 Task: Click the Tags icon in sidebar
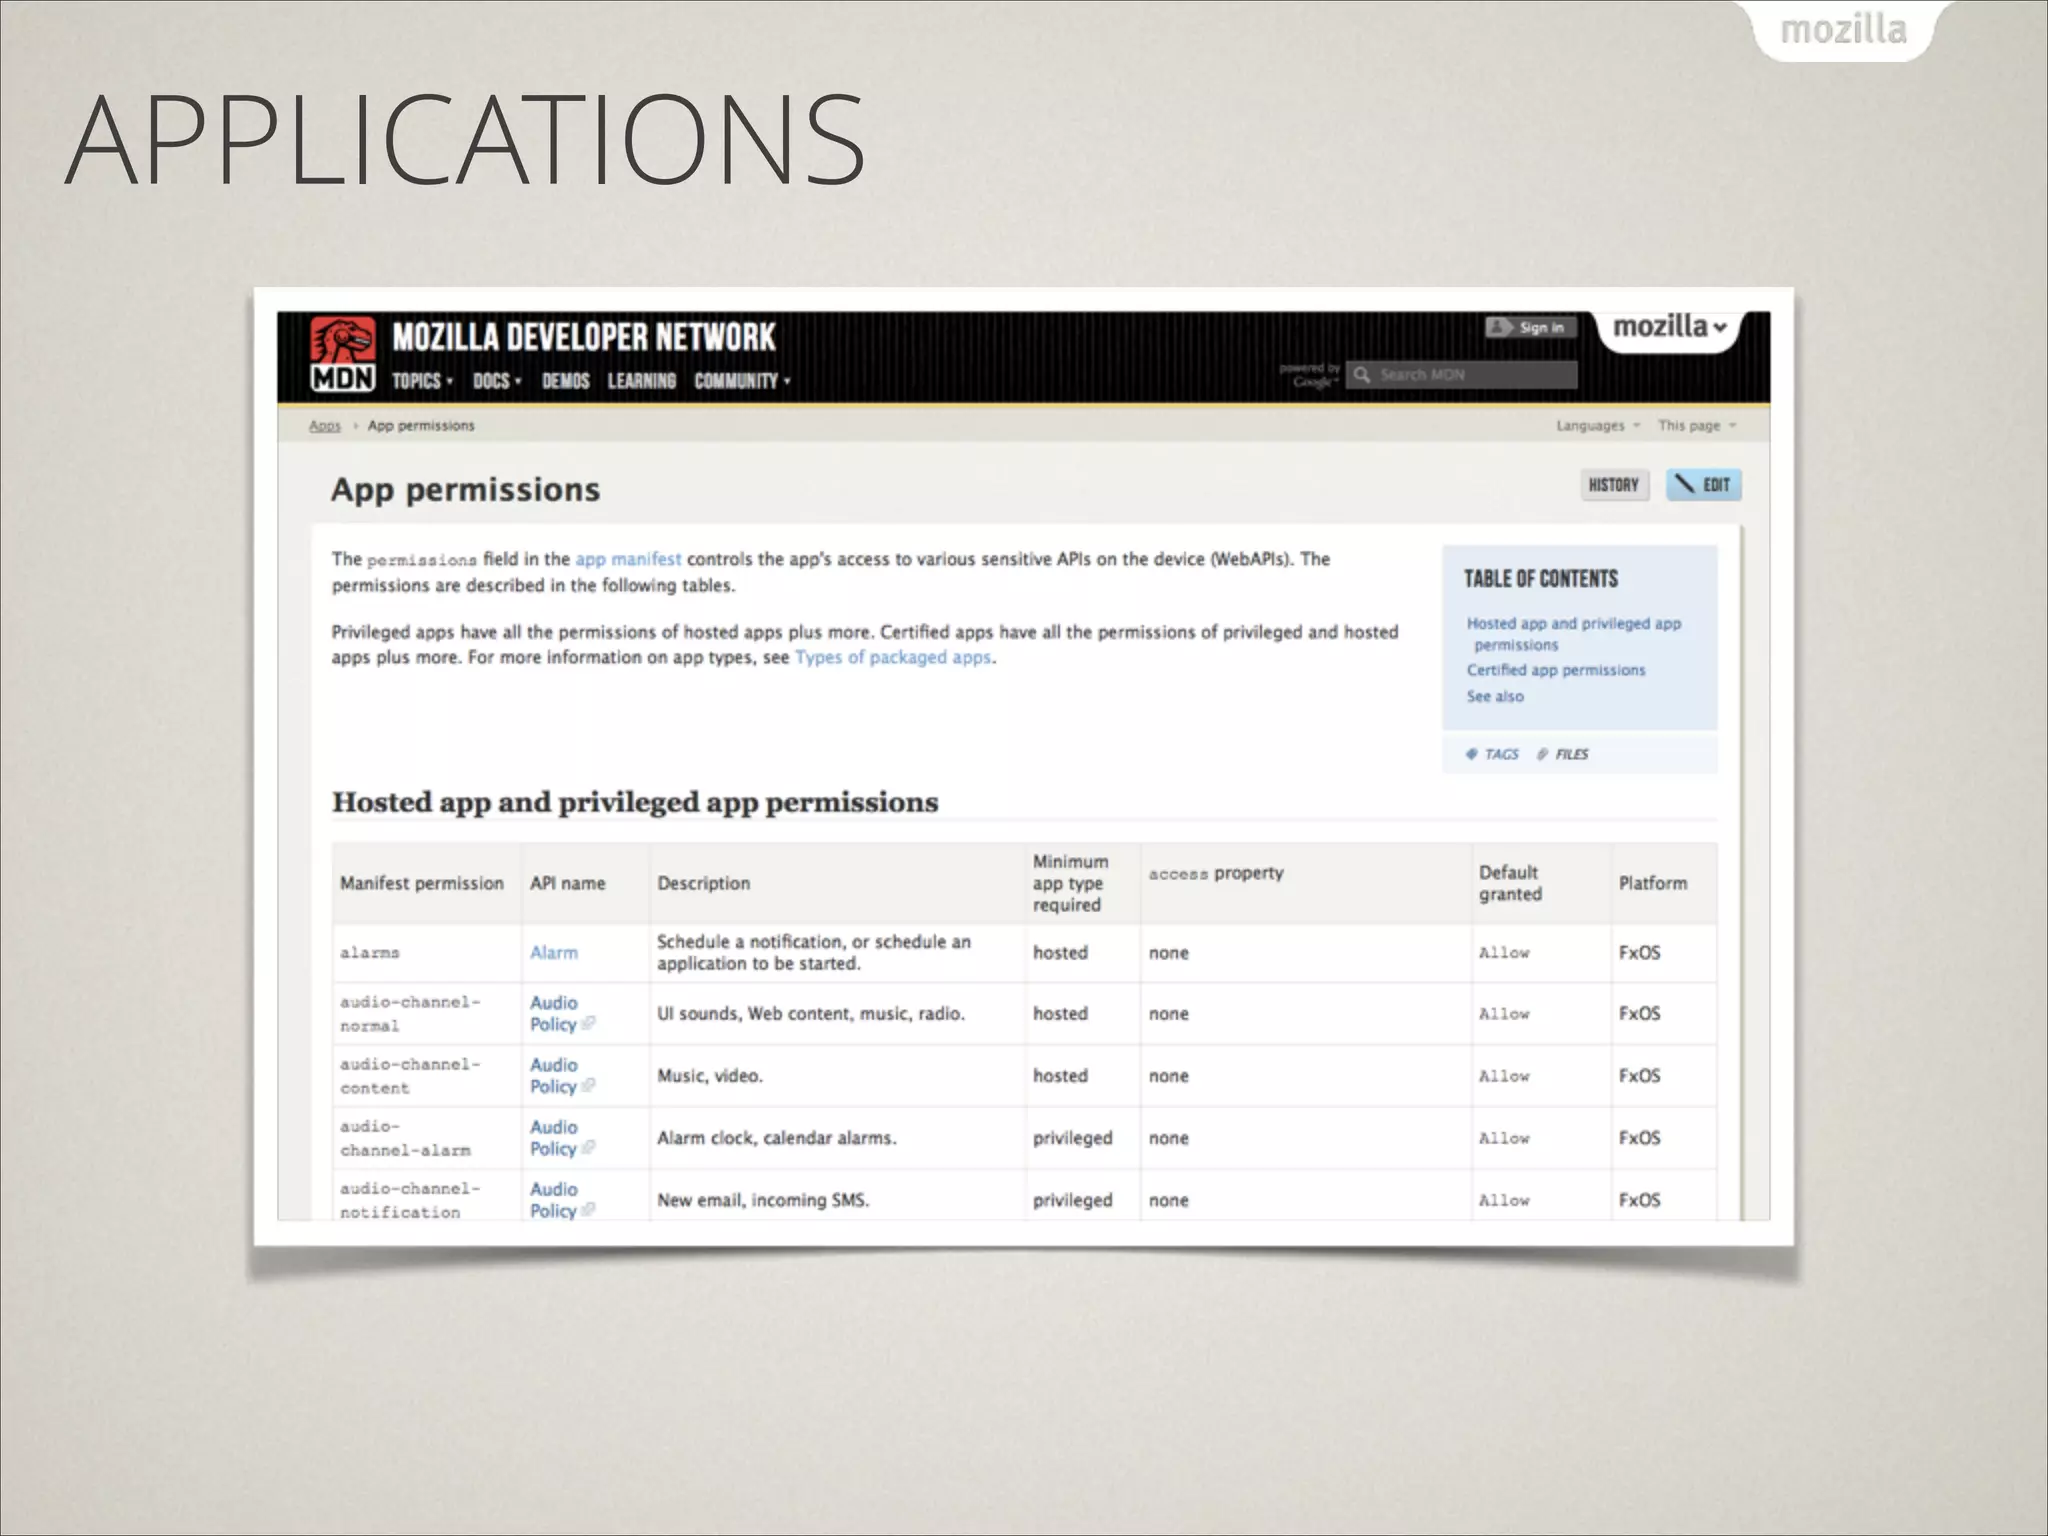coord(1471,754)
